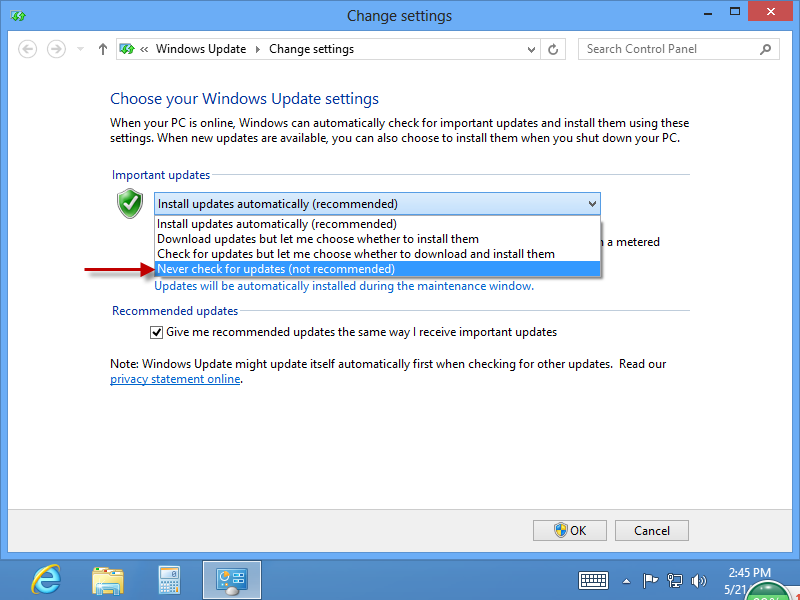The height and width of the screenshot is (600, 800).
Task: Click the network tray icon
Action: (x=674, y=581)
